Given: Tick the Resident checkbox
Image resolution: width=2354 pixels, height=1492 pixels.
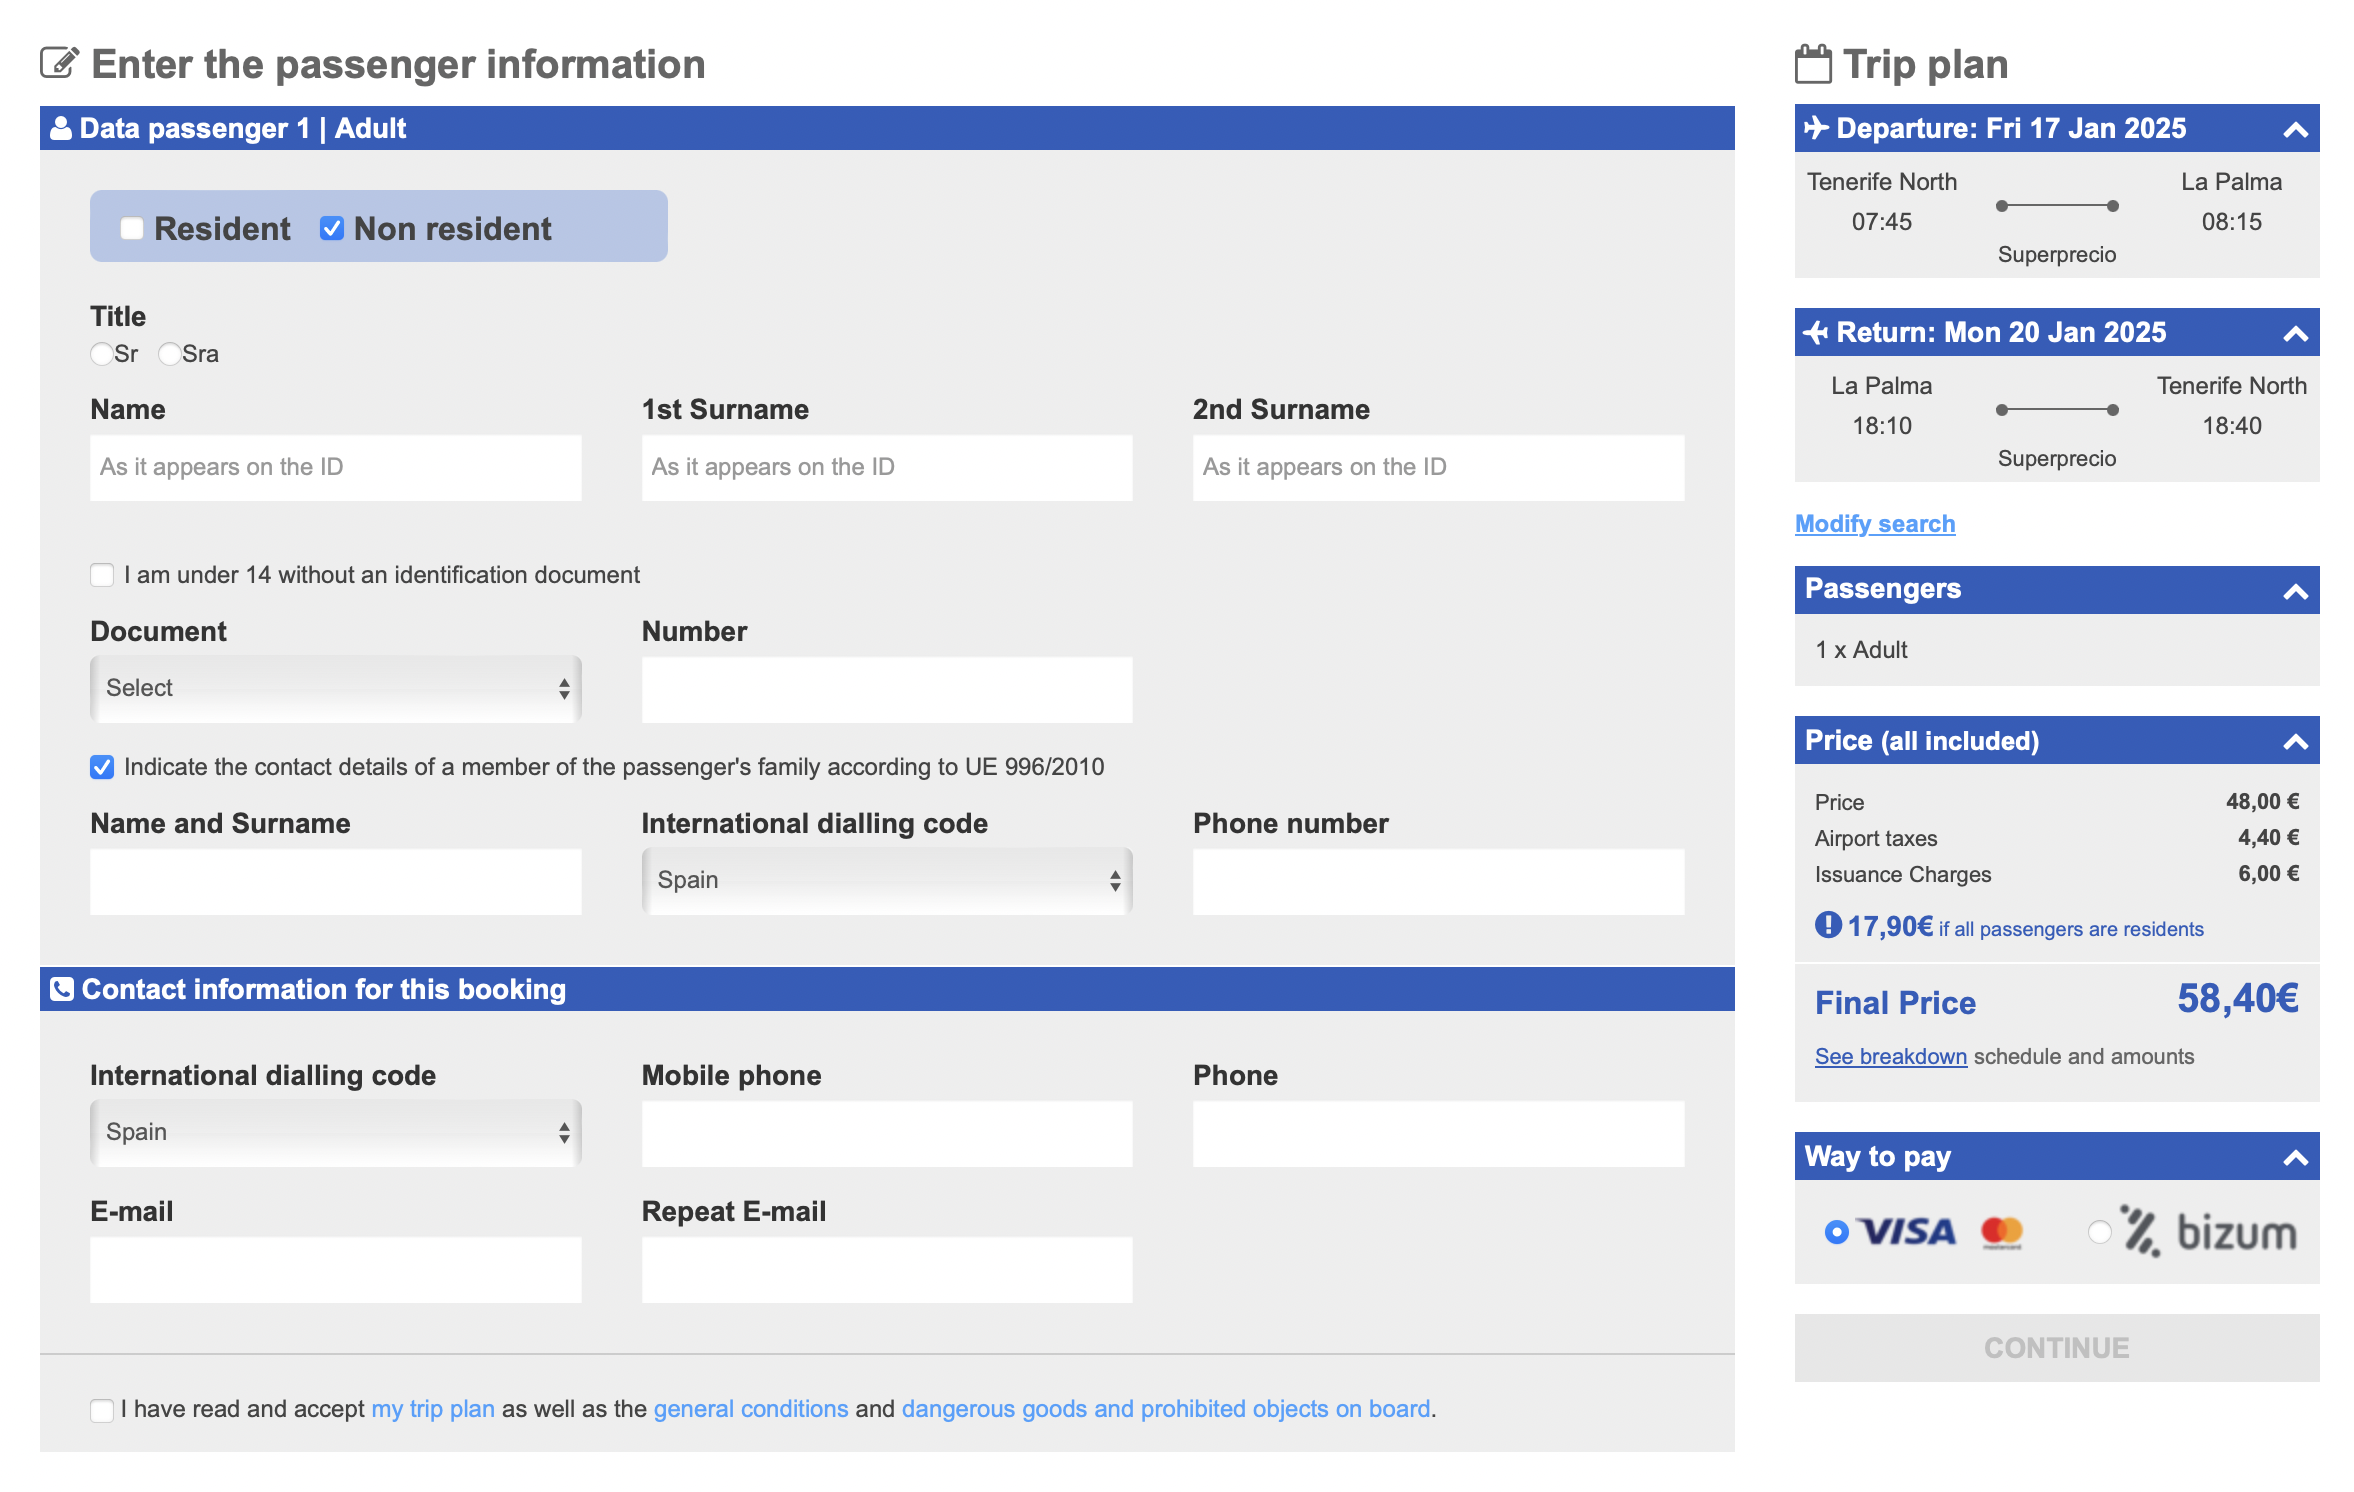Looking at the screenshot, I should click(132, 228).
